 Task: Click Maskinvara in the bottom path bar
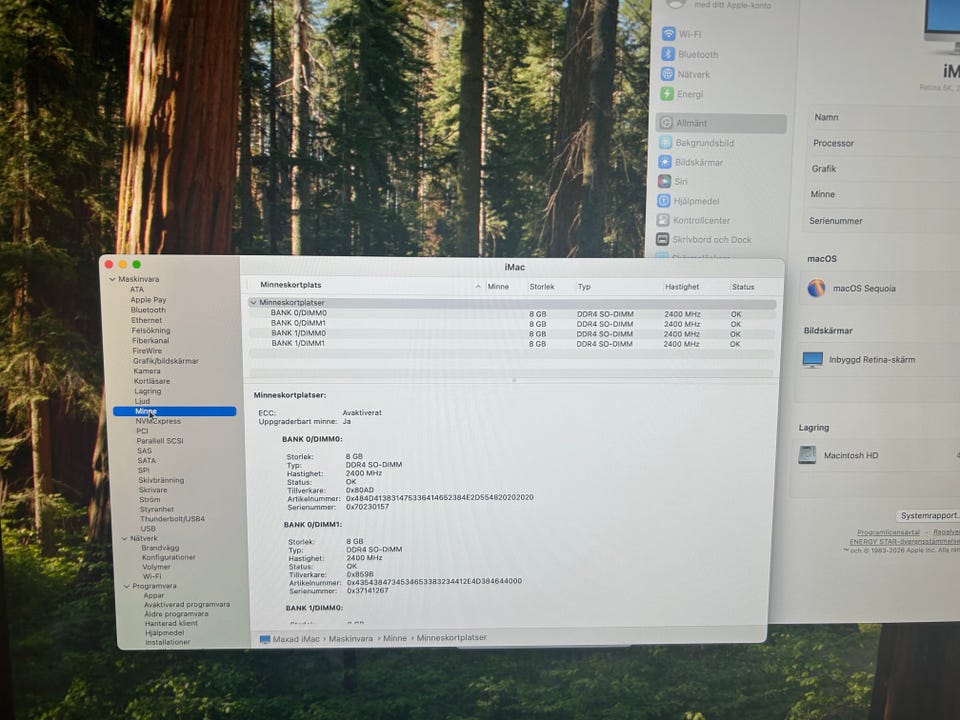pos(351,639)
